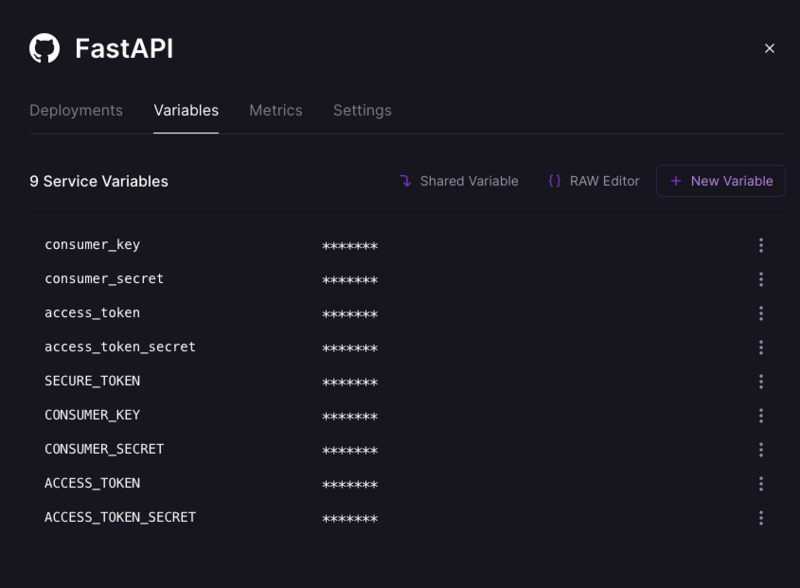Image resolution: width=800 pixels, height=588 pixels.
Task: Open the RAW Editor
Action: tap(593, 181)
